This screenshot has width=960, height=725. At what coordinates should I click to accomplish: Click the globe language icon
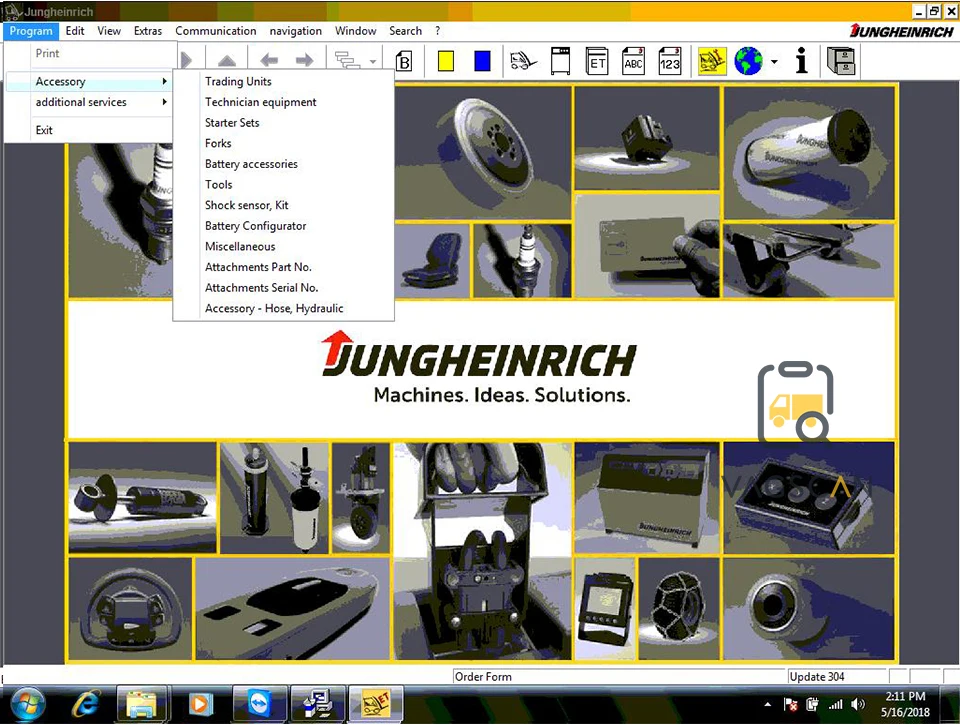[x=748, y=61]
